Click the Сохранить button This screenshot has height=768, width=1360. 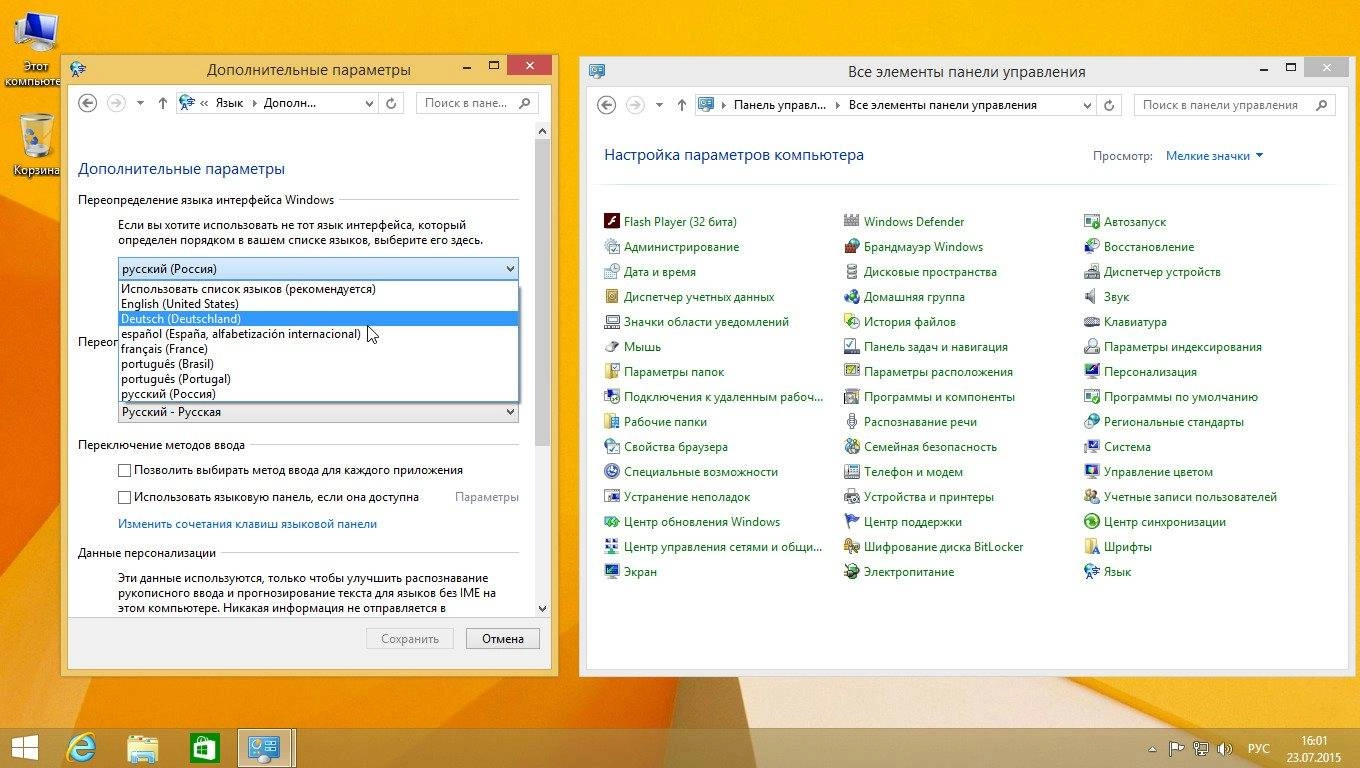click(x=410, y=639)
